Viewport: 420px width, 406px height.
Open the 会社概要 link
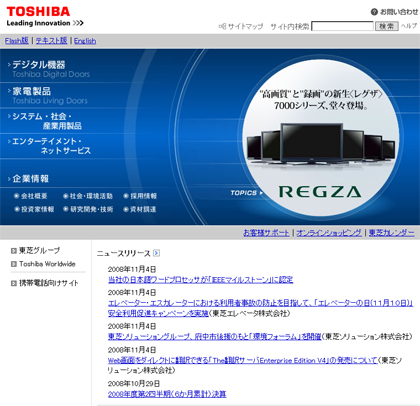pyautogui.click(x=34, y=196)
